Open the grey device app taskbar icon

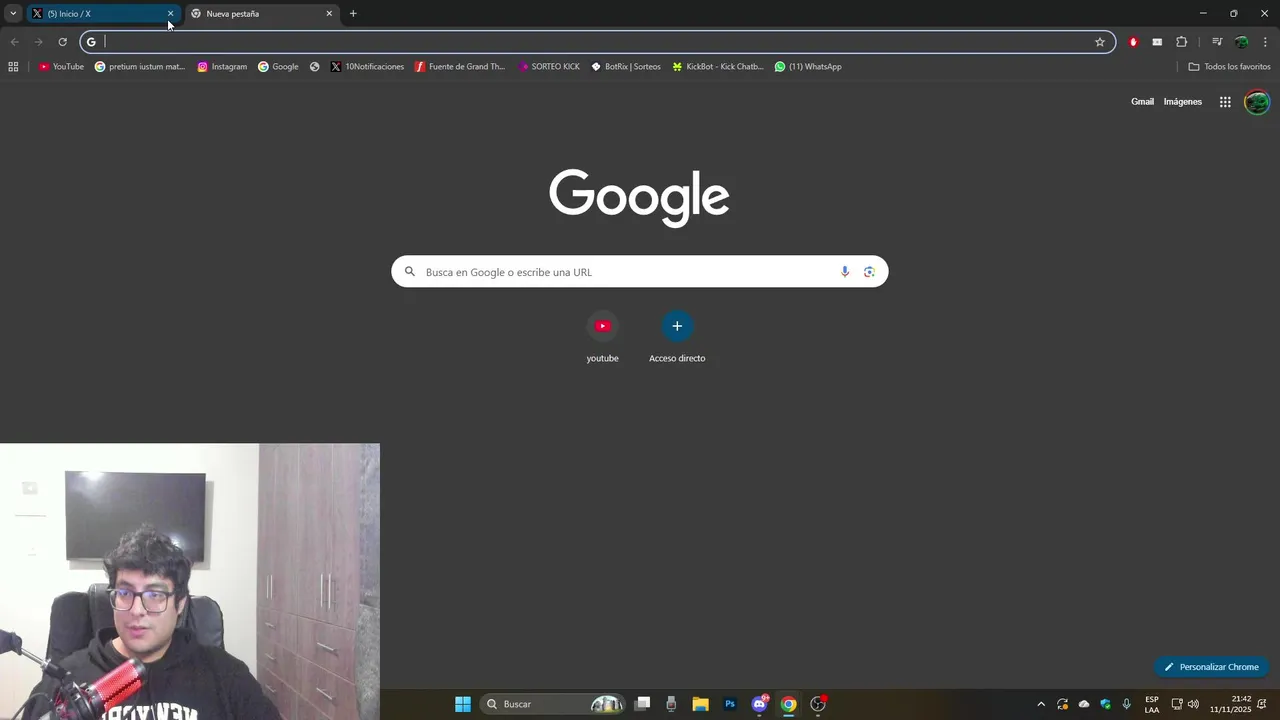point(671,704)
